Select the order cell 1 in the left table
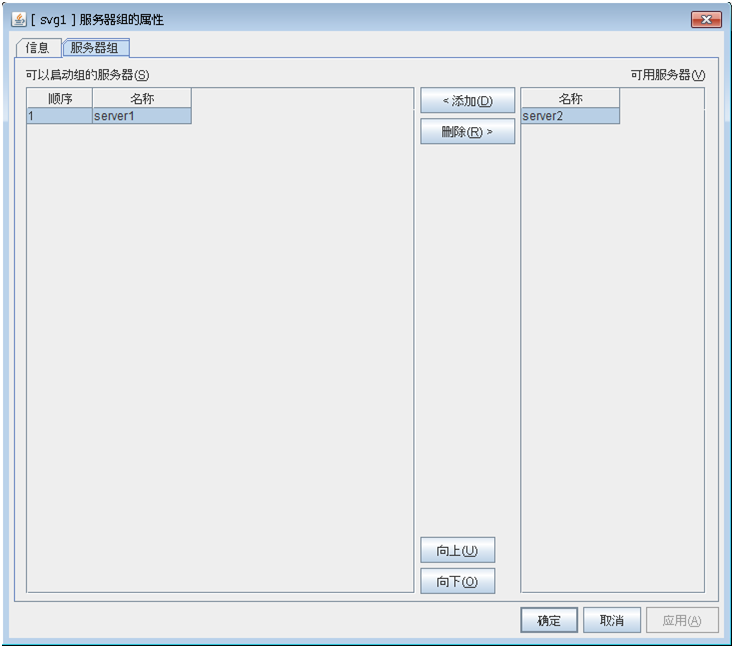This screenshot has width=734, height=648. coord(59,116)
